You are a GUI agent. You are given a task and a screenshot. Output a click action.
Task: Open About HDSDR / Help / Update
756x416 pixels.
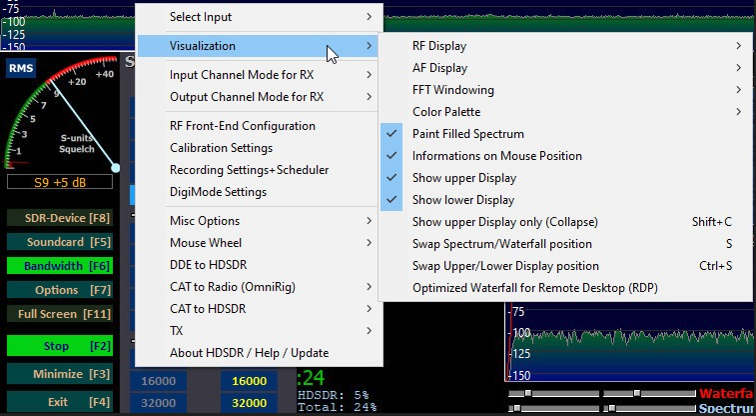click(260, 353)
